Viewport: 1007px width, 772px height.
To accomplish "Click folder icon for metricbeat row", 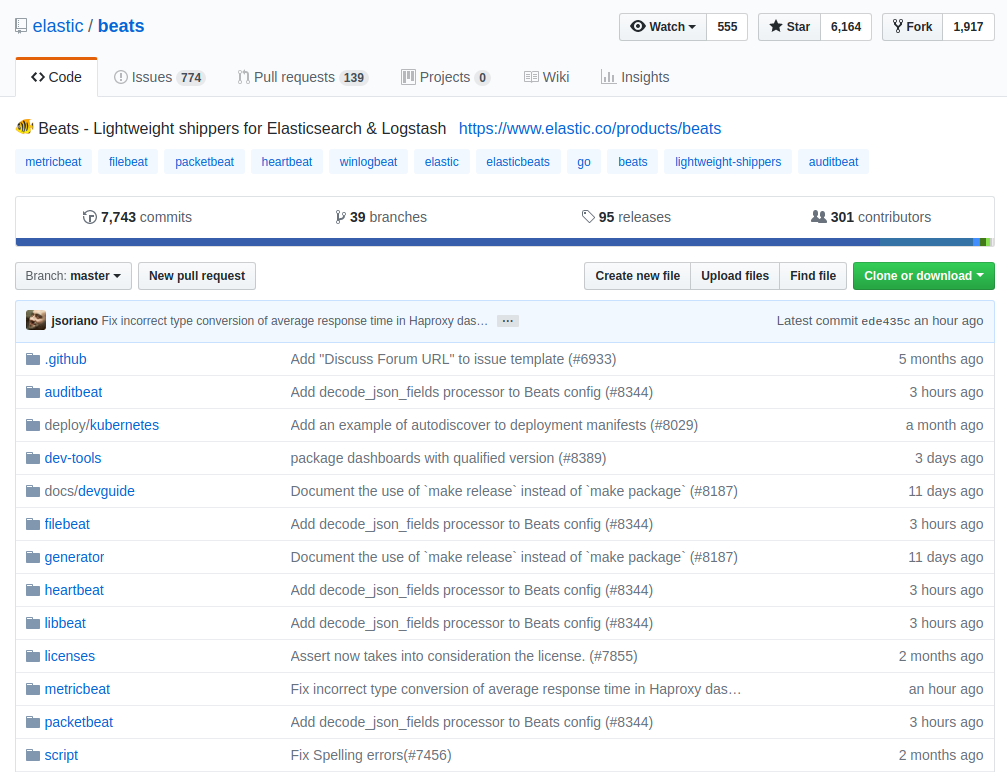I will point(33,689).
